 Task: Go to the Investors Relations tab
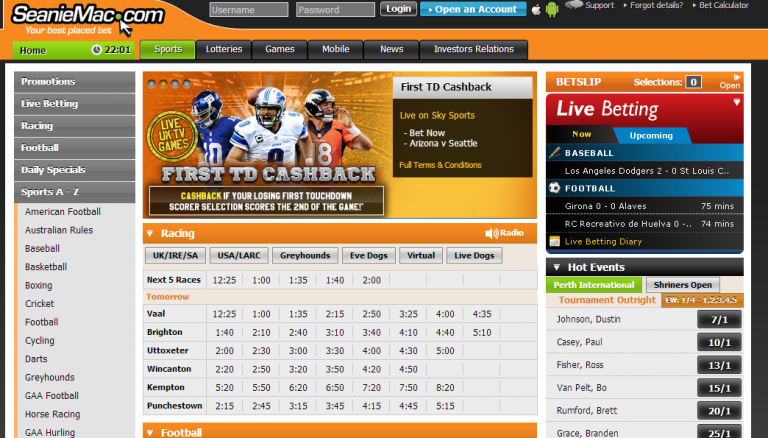click(474, 49)
